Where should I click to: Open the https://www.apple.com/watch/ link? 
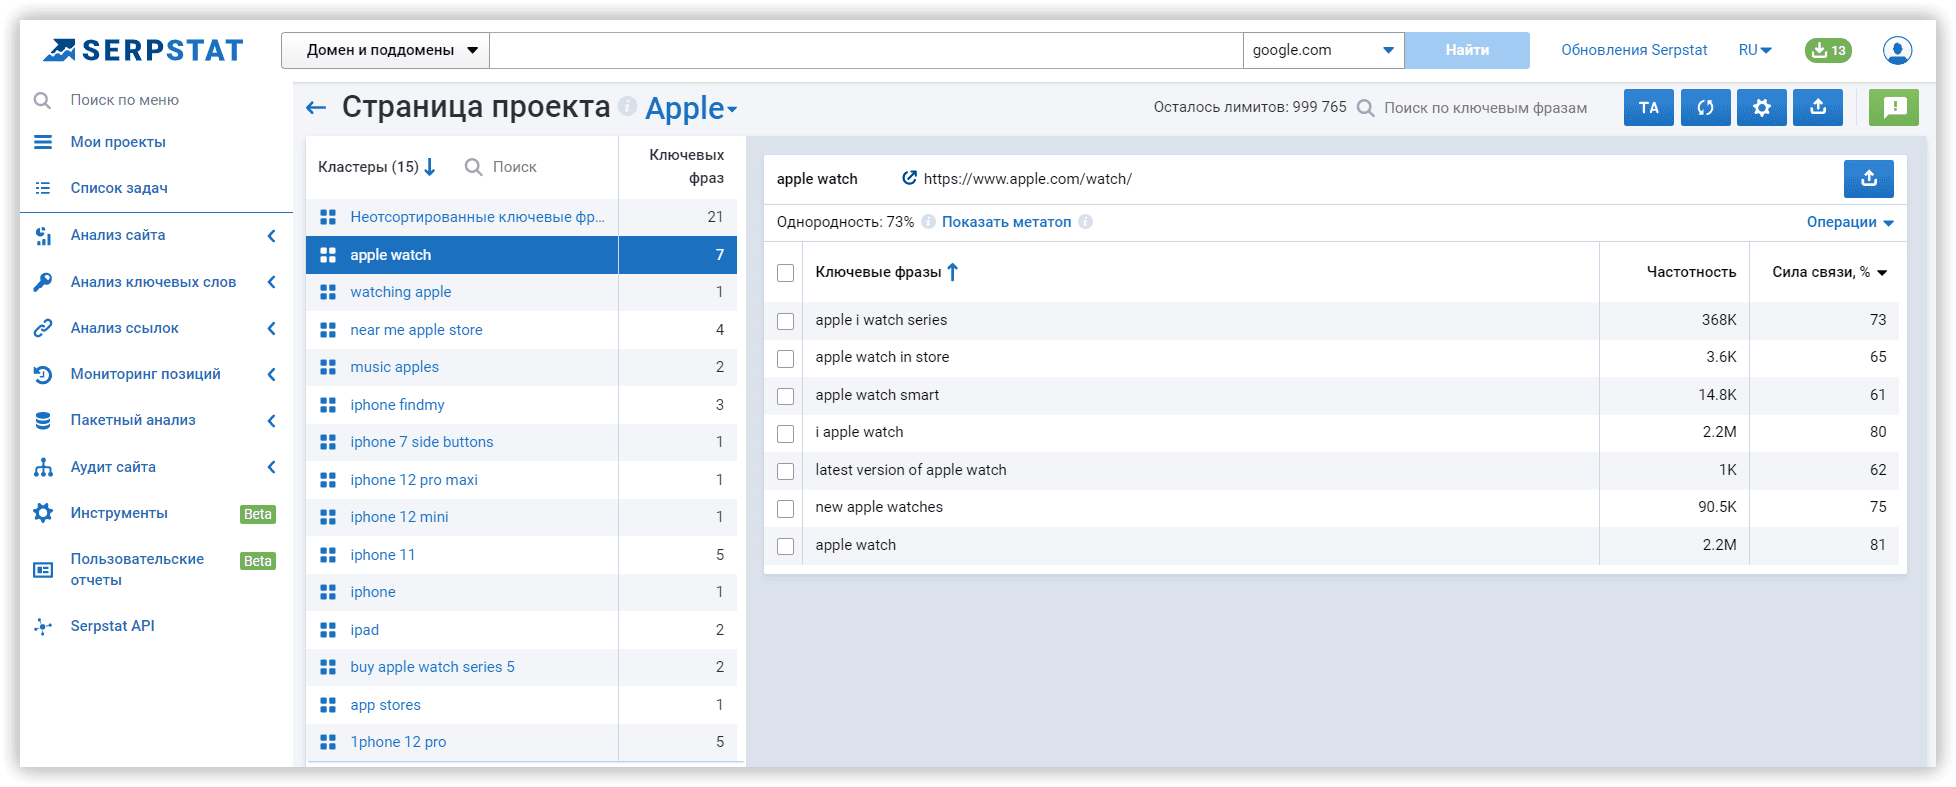click(1028, 179)
